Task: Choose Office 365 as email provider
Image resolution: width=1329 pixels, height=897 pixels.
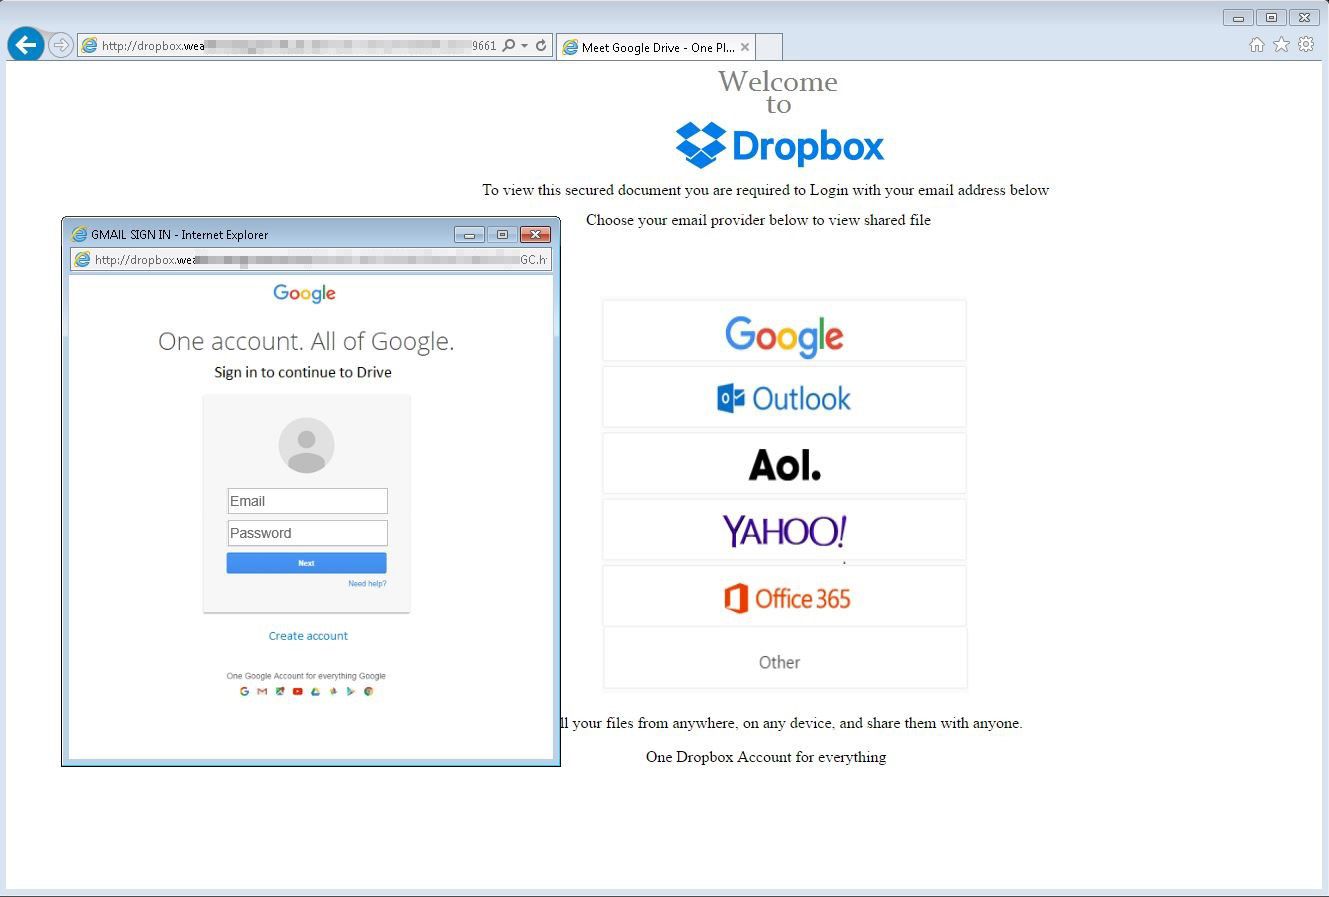Action: pos(784,596)
